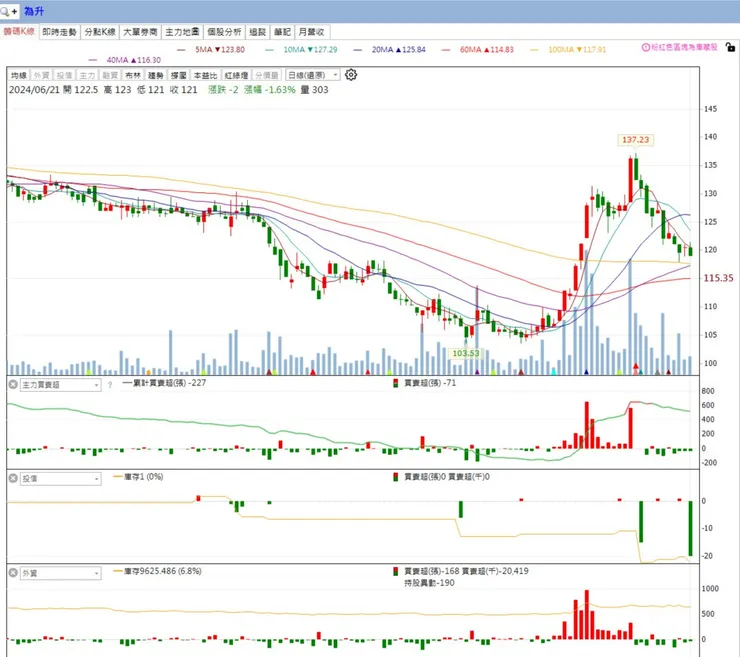Click the 5MA legend line

pos(211,50)
